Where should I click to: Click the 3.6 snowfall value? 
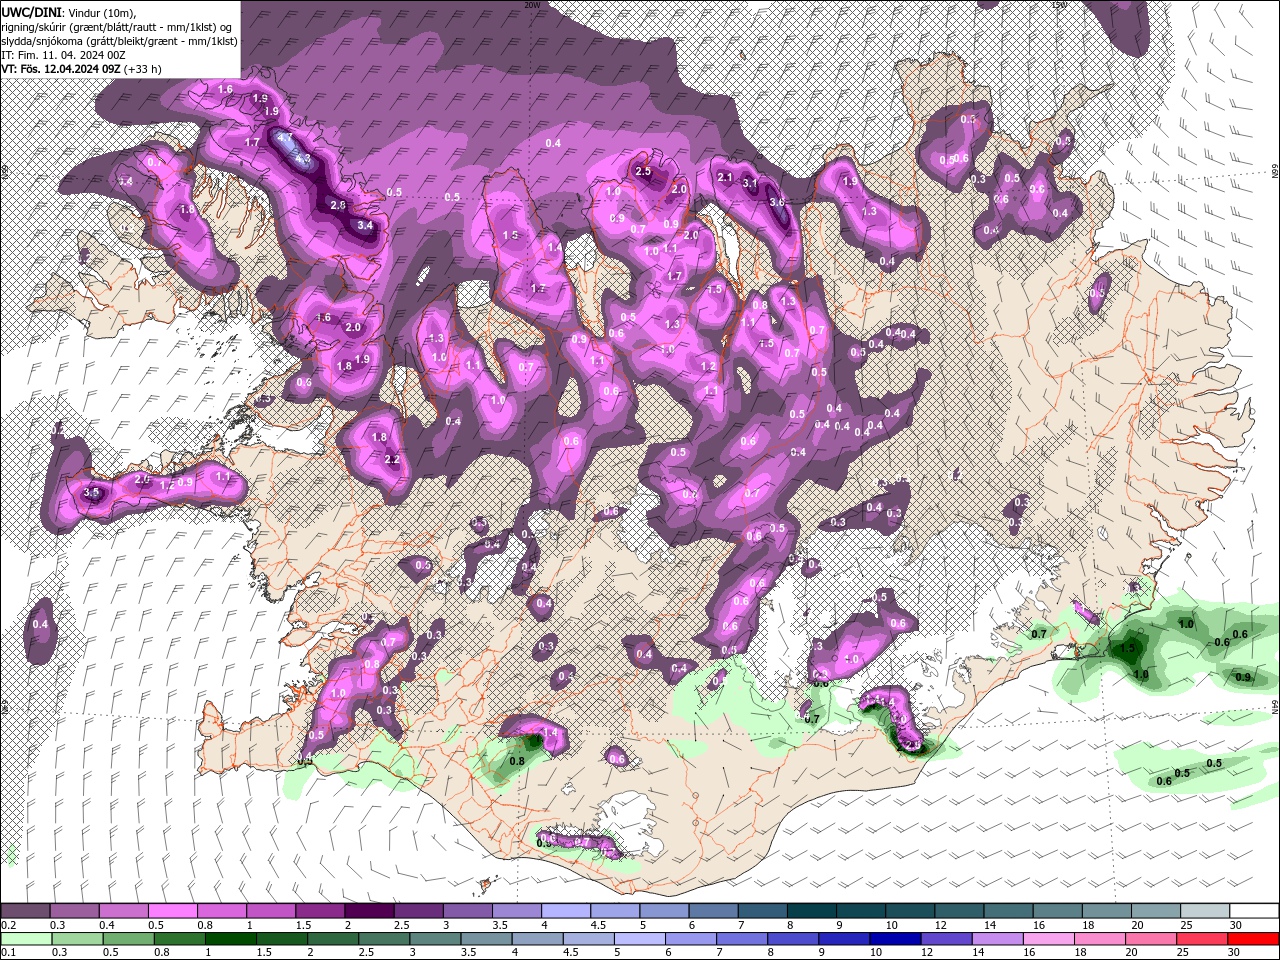(x=777, y=201)
